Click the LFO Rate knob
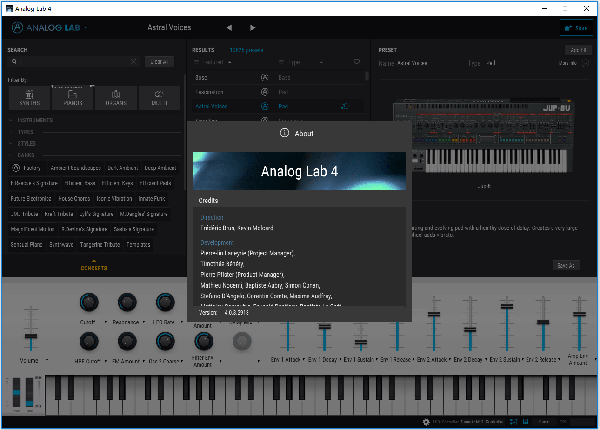The width and height of the screenshot is (600, 430). coord(165,302)
